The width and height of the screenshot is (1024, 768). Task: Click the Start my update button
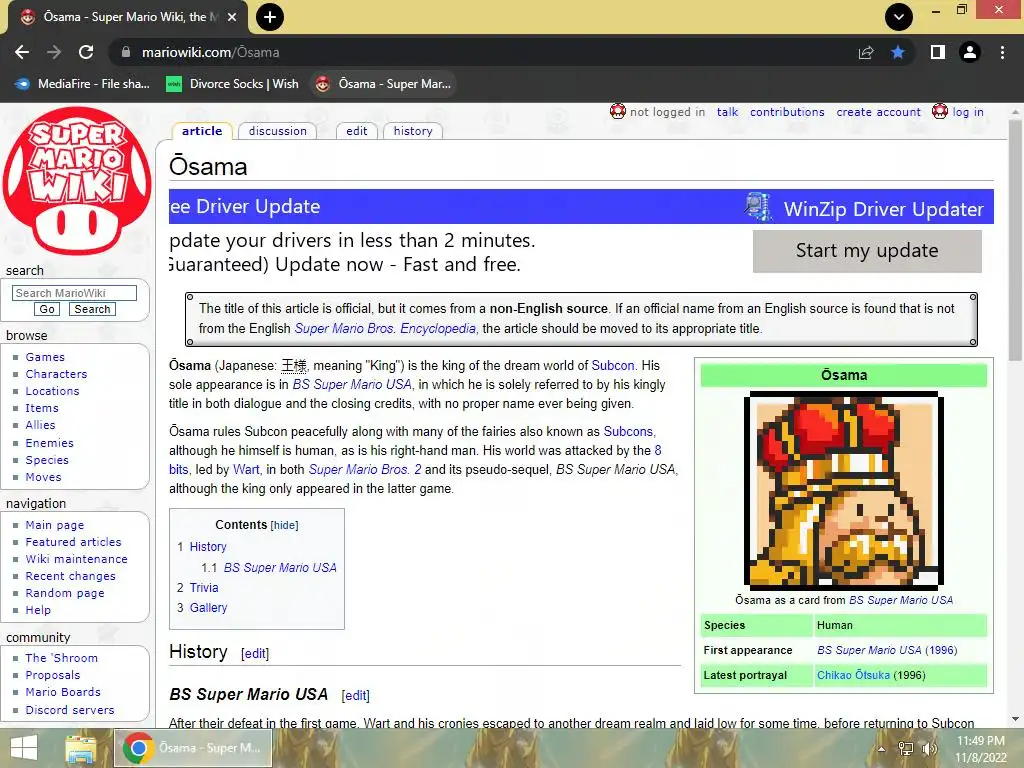point(867,251)
